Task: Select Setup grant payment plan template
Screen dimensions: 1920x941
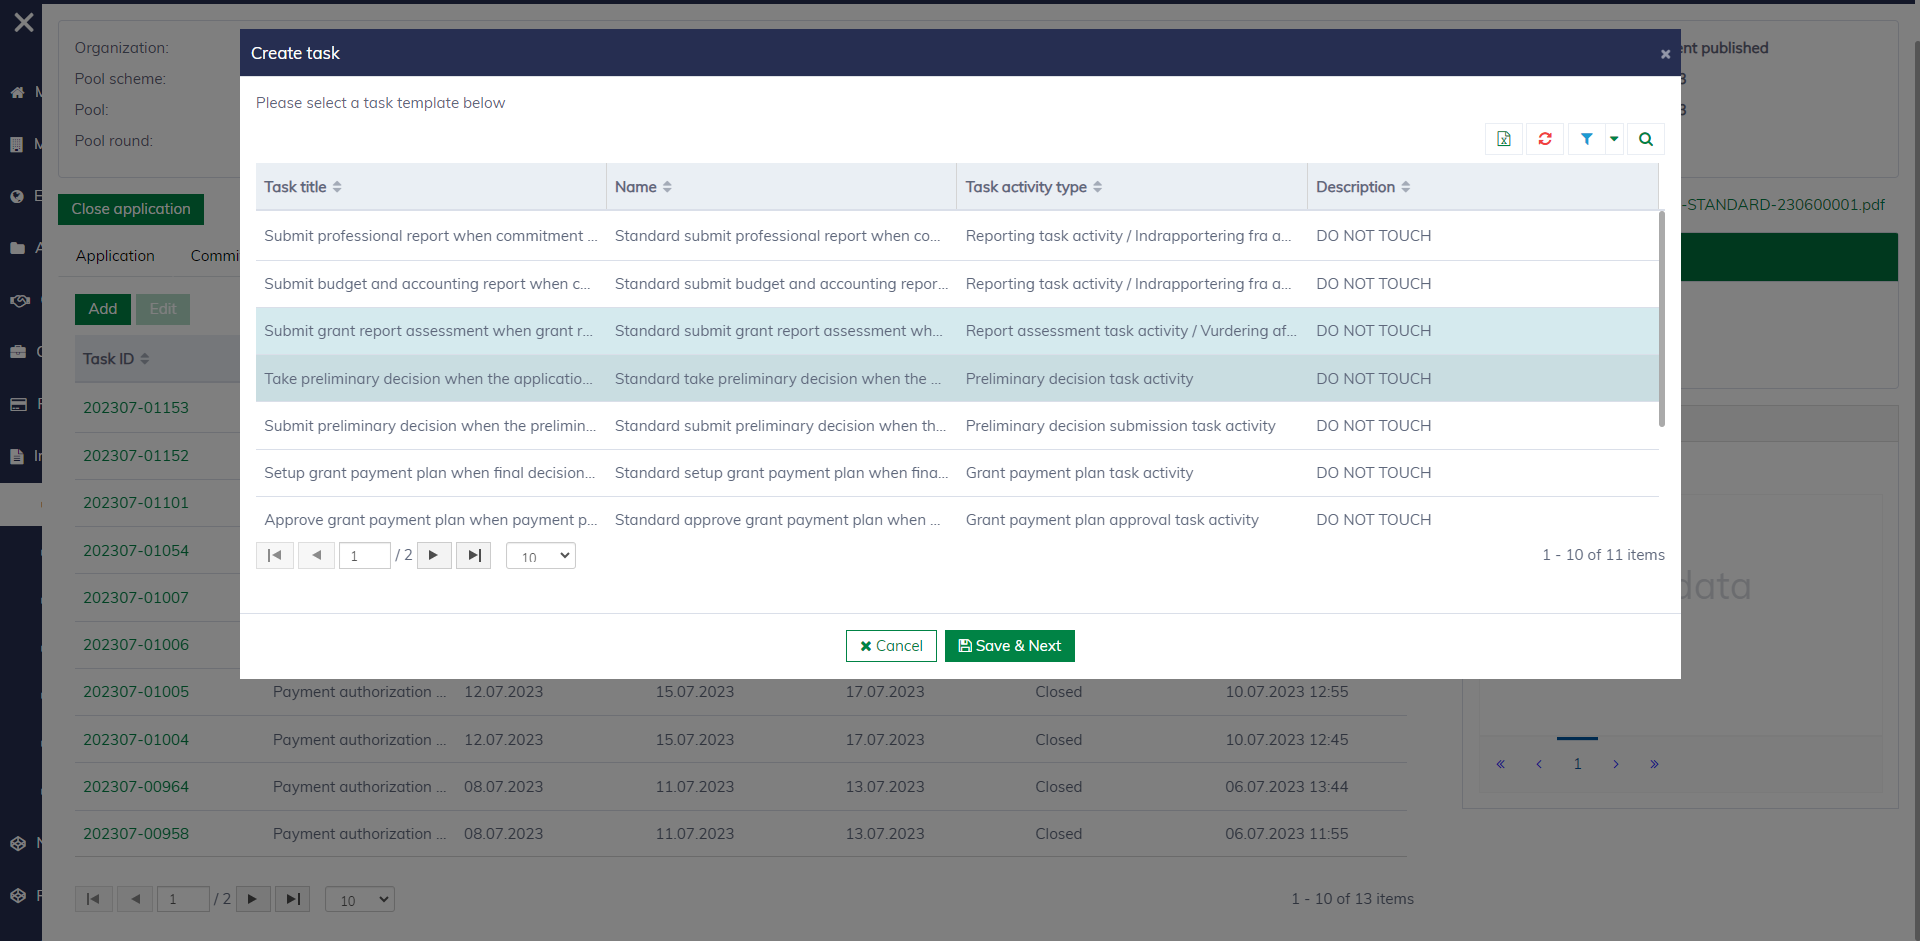Action: coord(429,473)
